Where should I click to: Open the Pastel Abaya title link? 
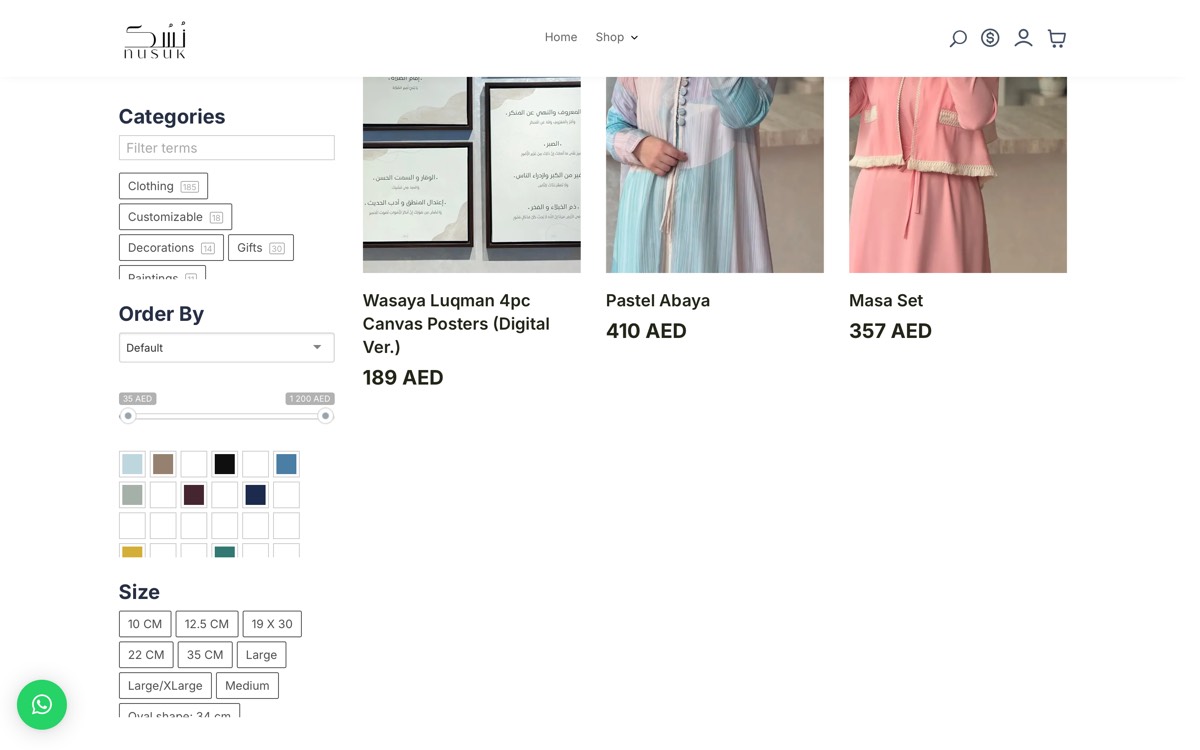click(x=658, y=301)
